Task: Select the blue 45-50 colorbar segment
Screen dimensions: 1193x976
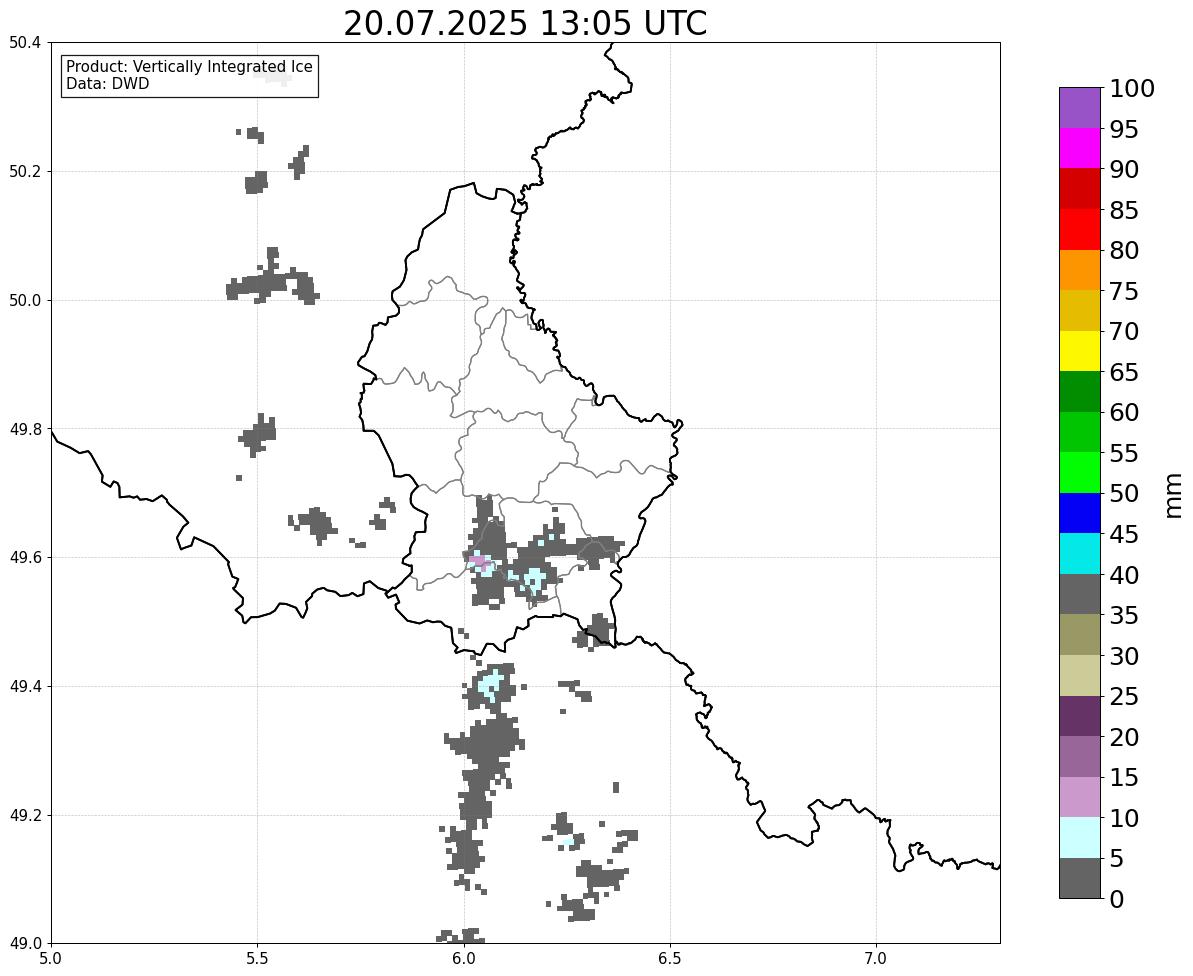Action: click(x=1080, y=513)
